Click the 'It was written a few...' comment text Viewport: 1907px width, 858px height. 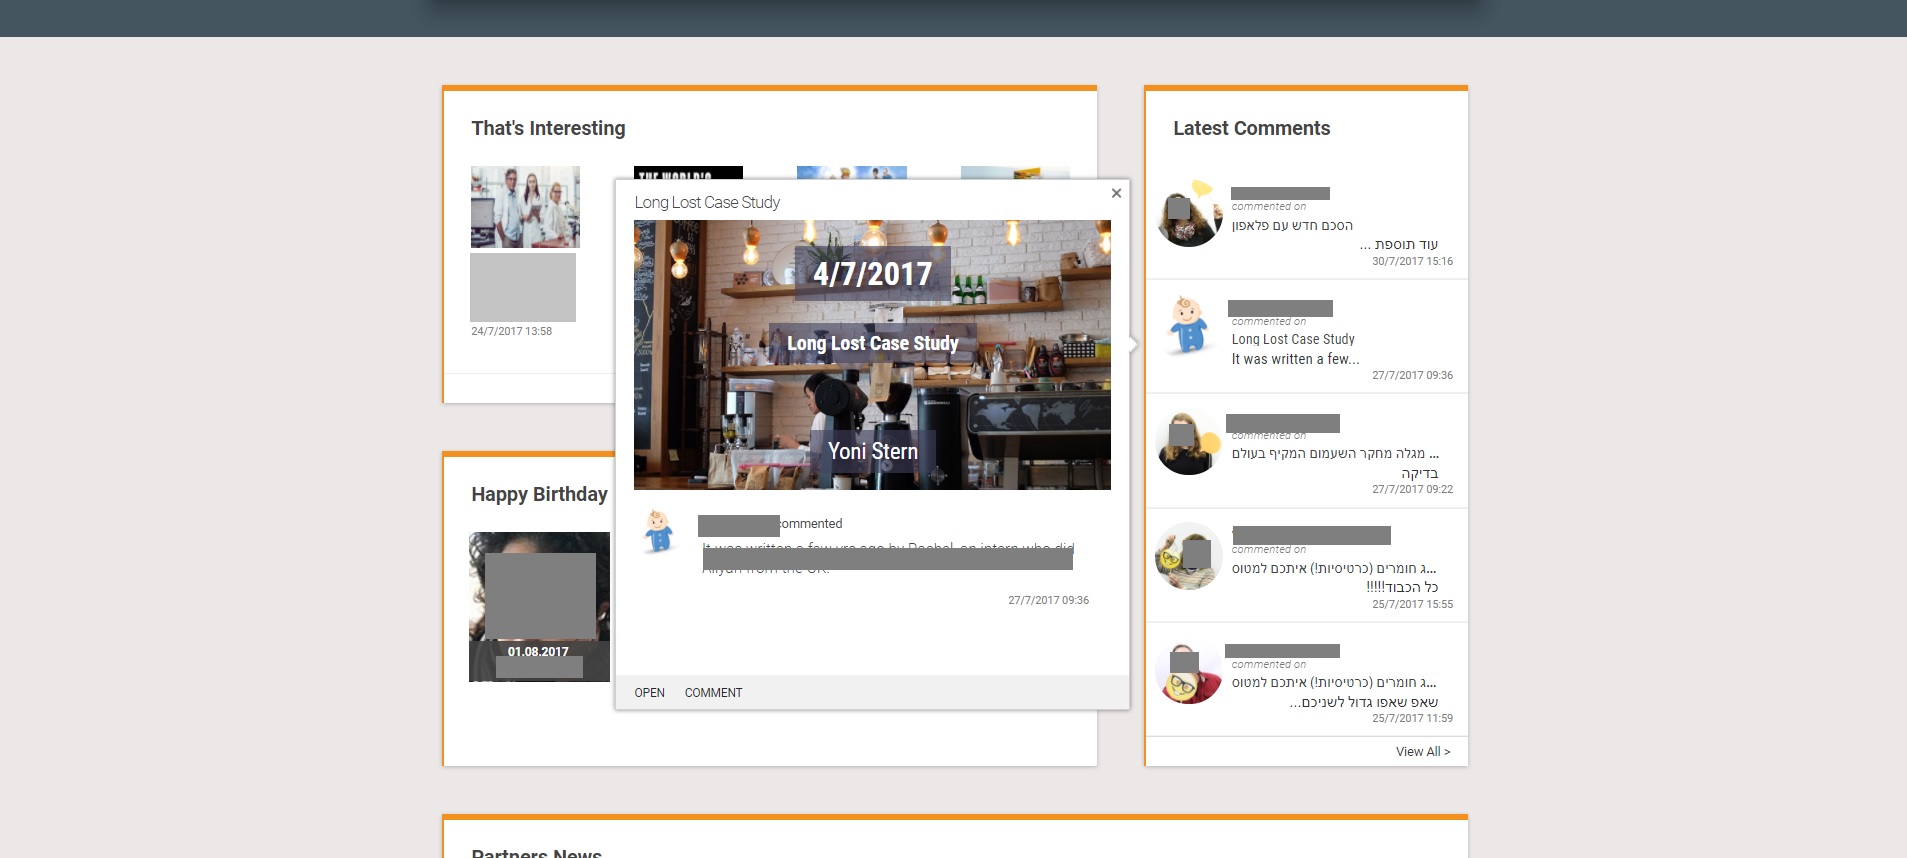(x=1295, y=359)
